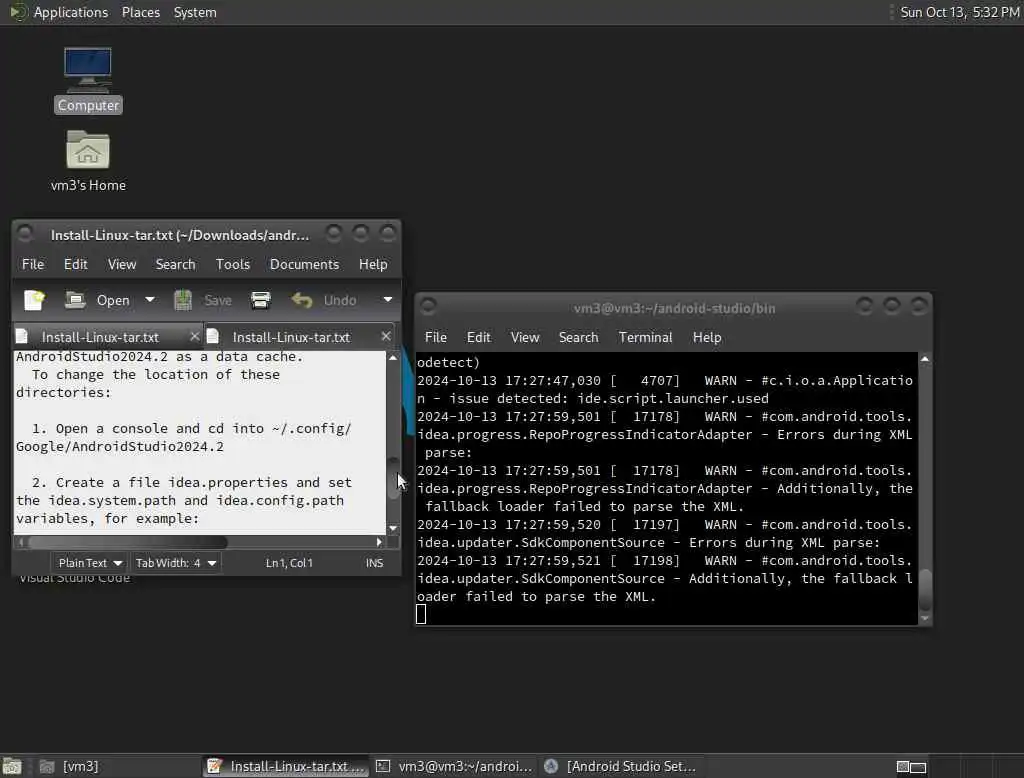
Task: Toggle the INS insert mode indicator
Action: (374, 563)
